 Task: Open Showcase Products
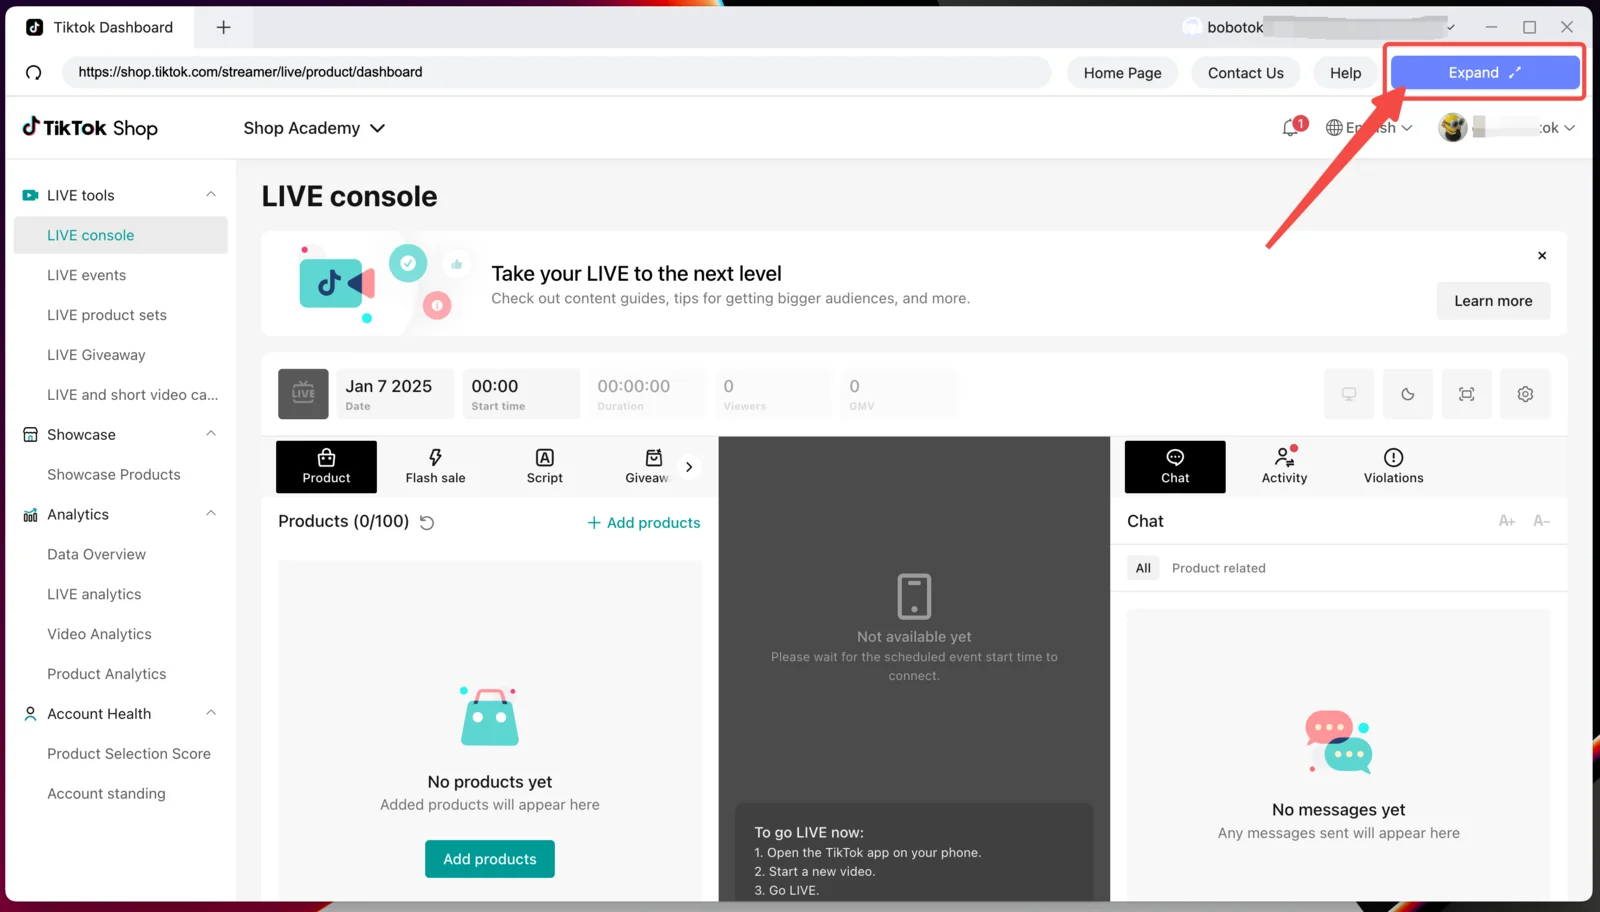114,474
